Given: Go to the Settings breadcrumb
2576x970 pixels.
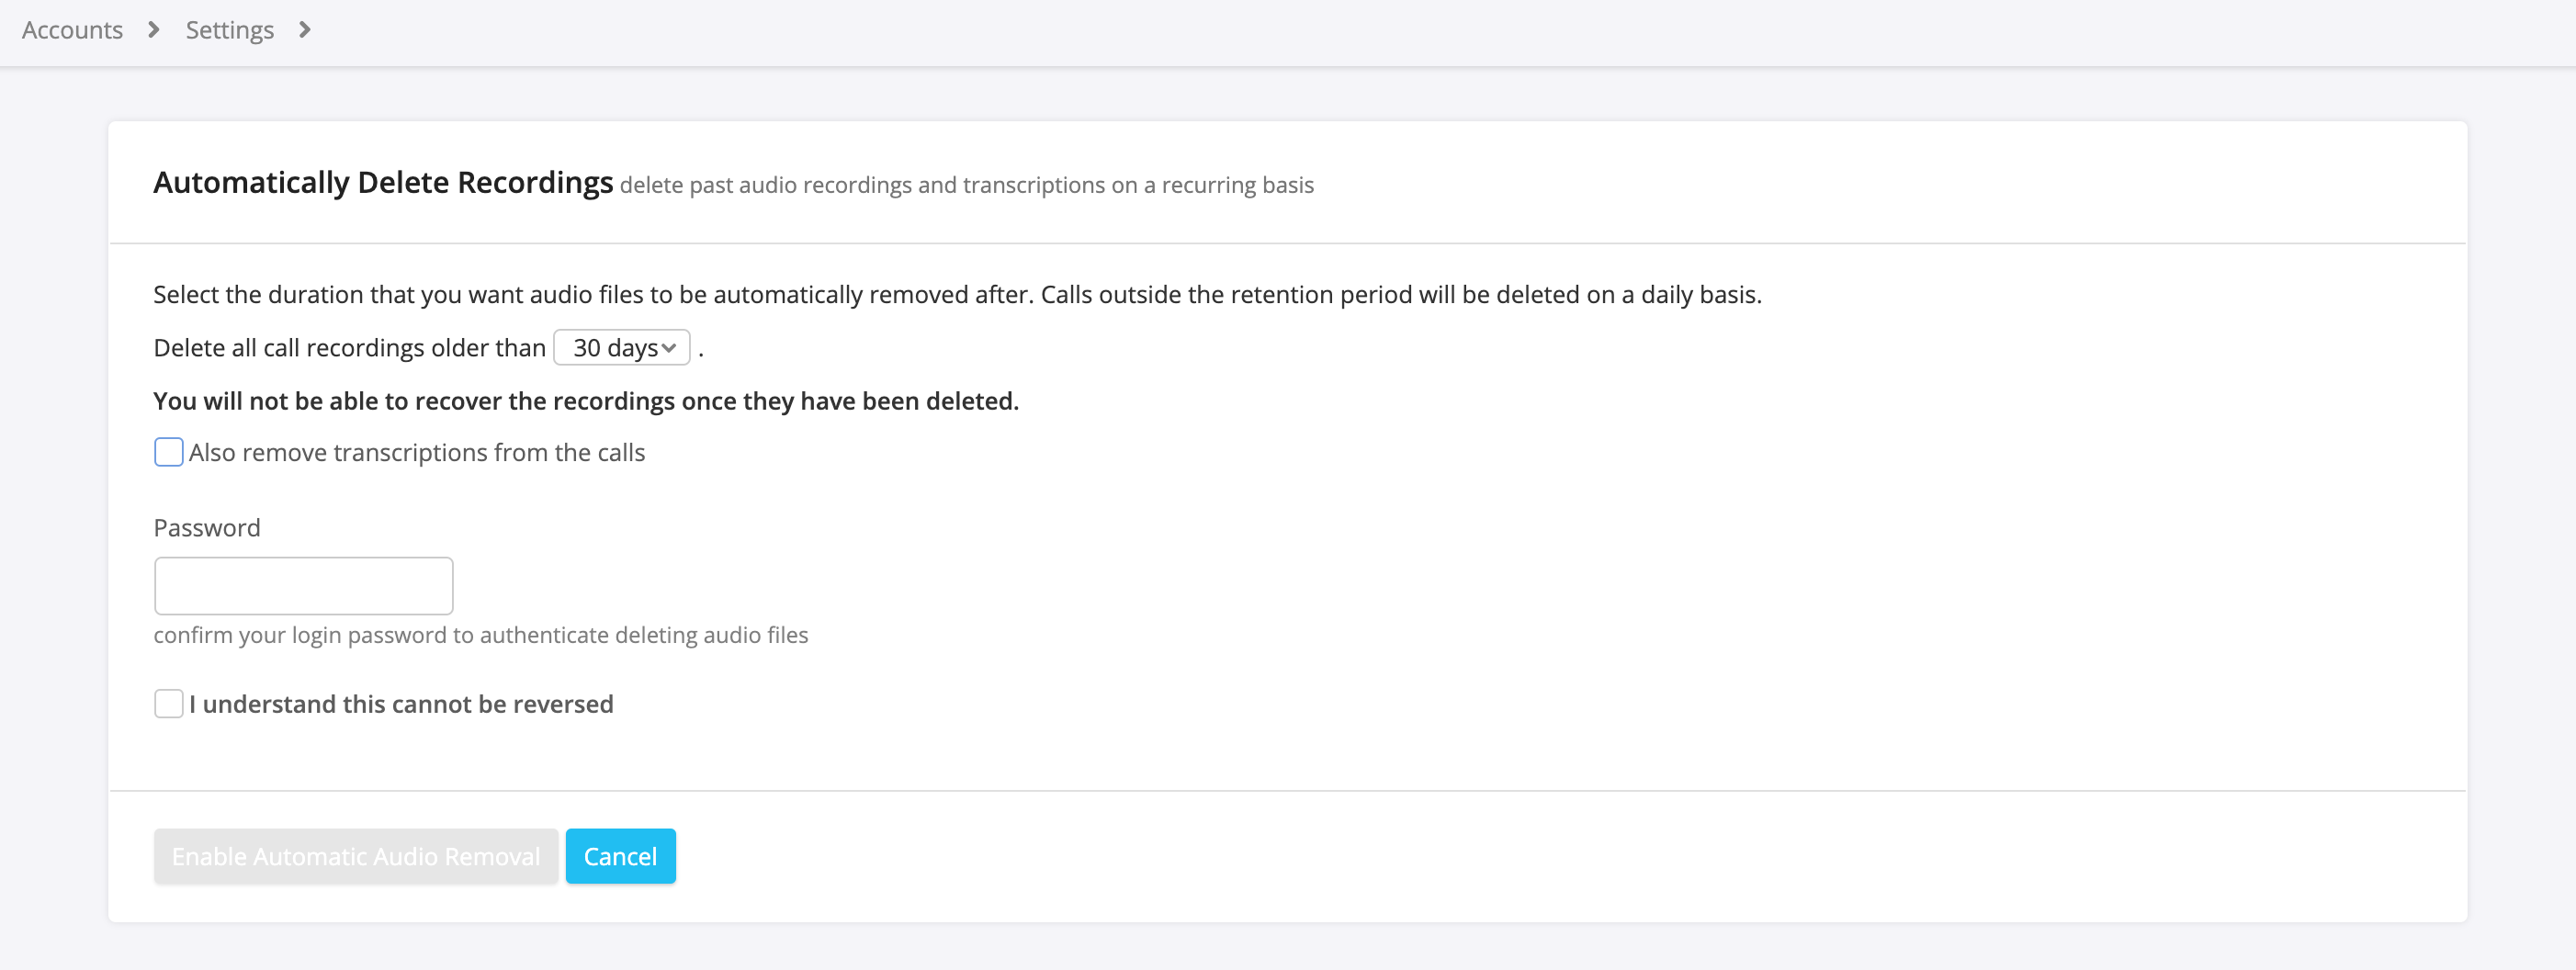Looking at the screenshot, I should tap(229, 30).
